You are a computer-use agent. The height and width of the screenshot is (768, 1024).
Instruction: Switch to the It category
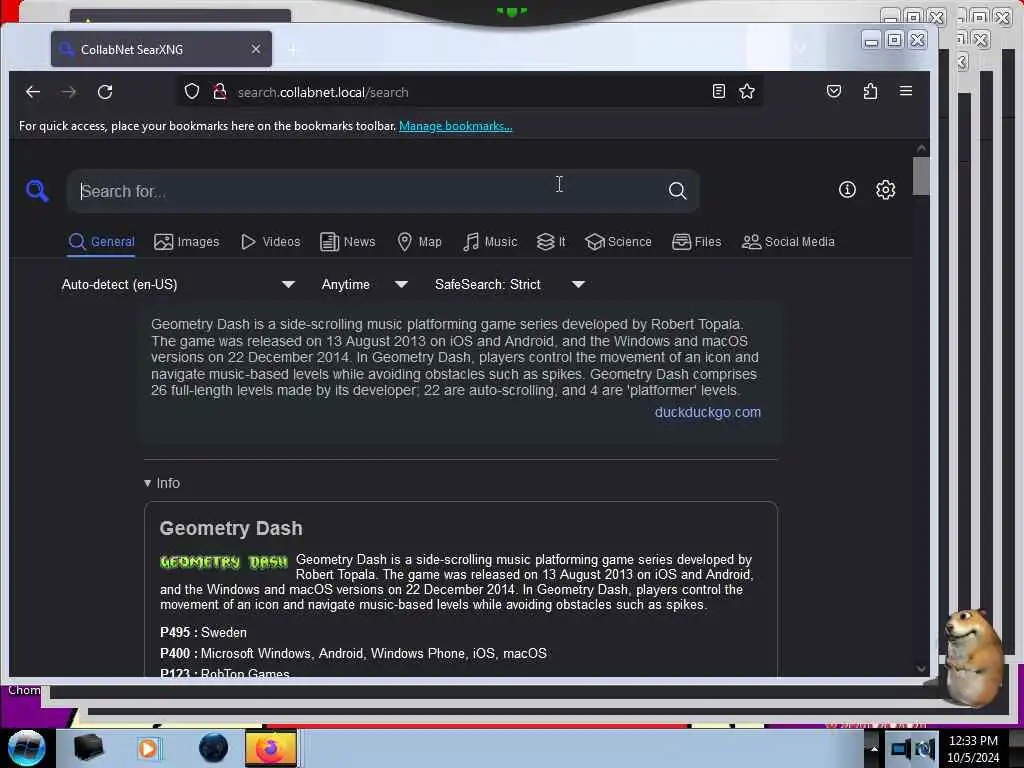[x=551, y=242]
